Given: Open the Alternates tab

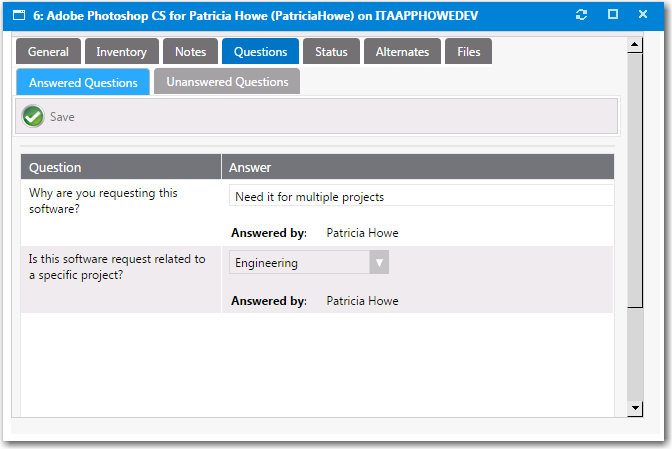Looking at the screenshot, I should pyautogui.click(x=402, y=52).
